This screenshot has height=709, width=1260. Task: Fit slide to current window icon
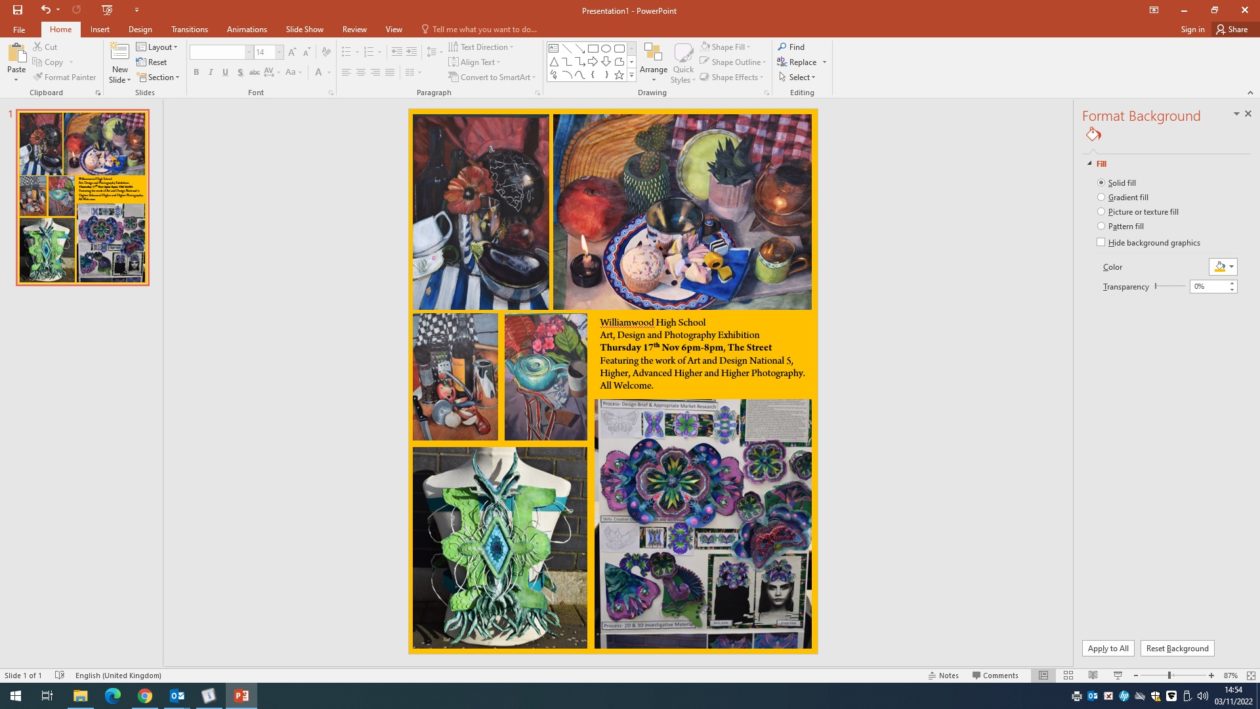1250,676
